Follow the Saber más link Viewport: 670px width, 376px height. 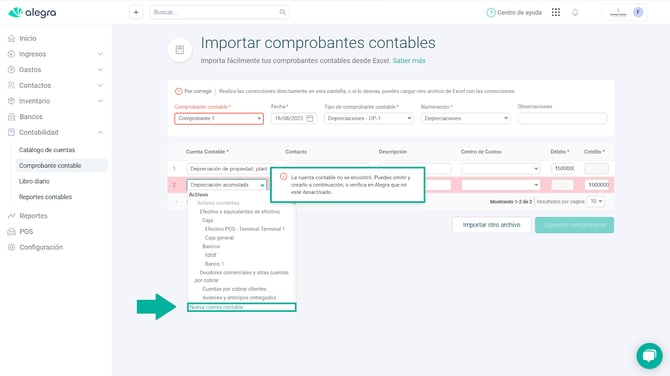pyautogui.click(x=409, y=61)
